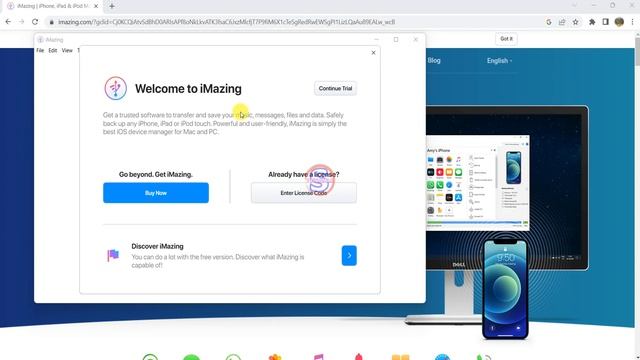
Task: Click the Google icon in address bar
Action: click(549, 22)
